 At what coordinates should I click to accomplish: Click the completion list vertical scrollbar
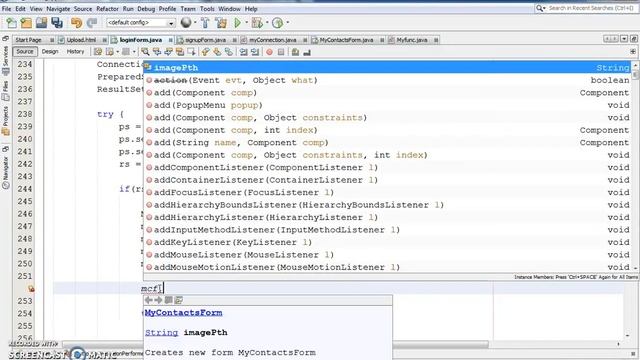(x=635, y=167)
